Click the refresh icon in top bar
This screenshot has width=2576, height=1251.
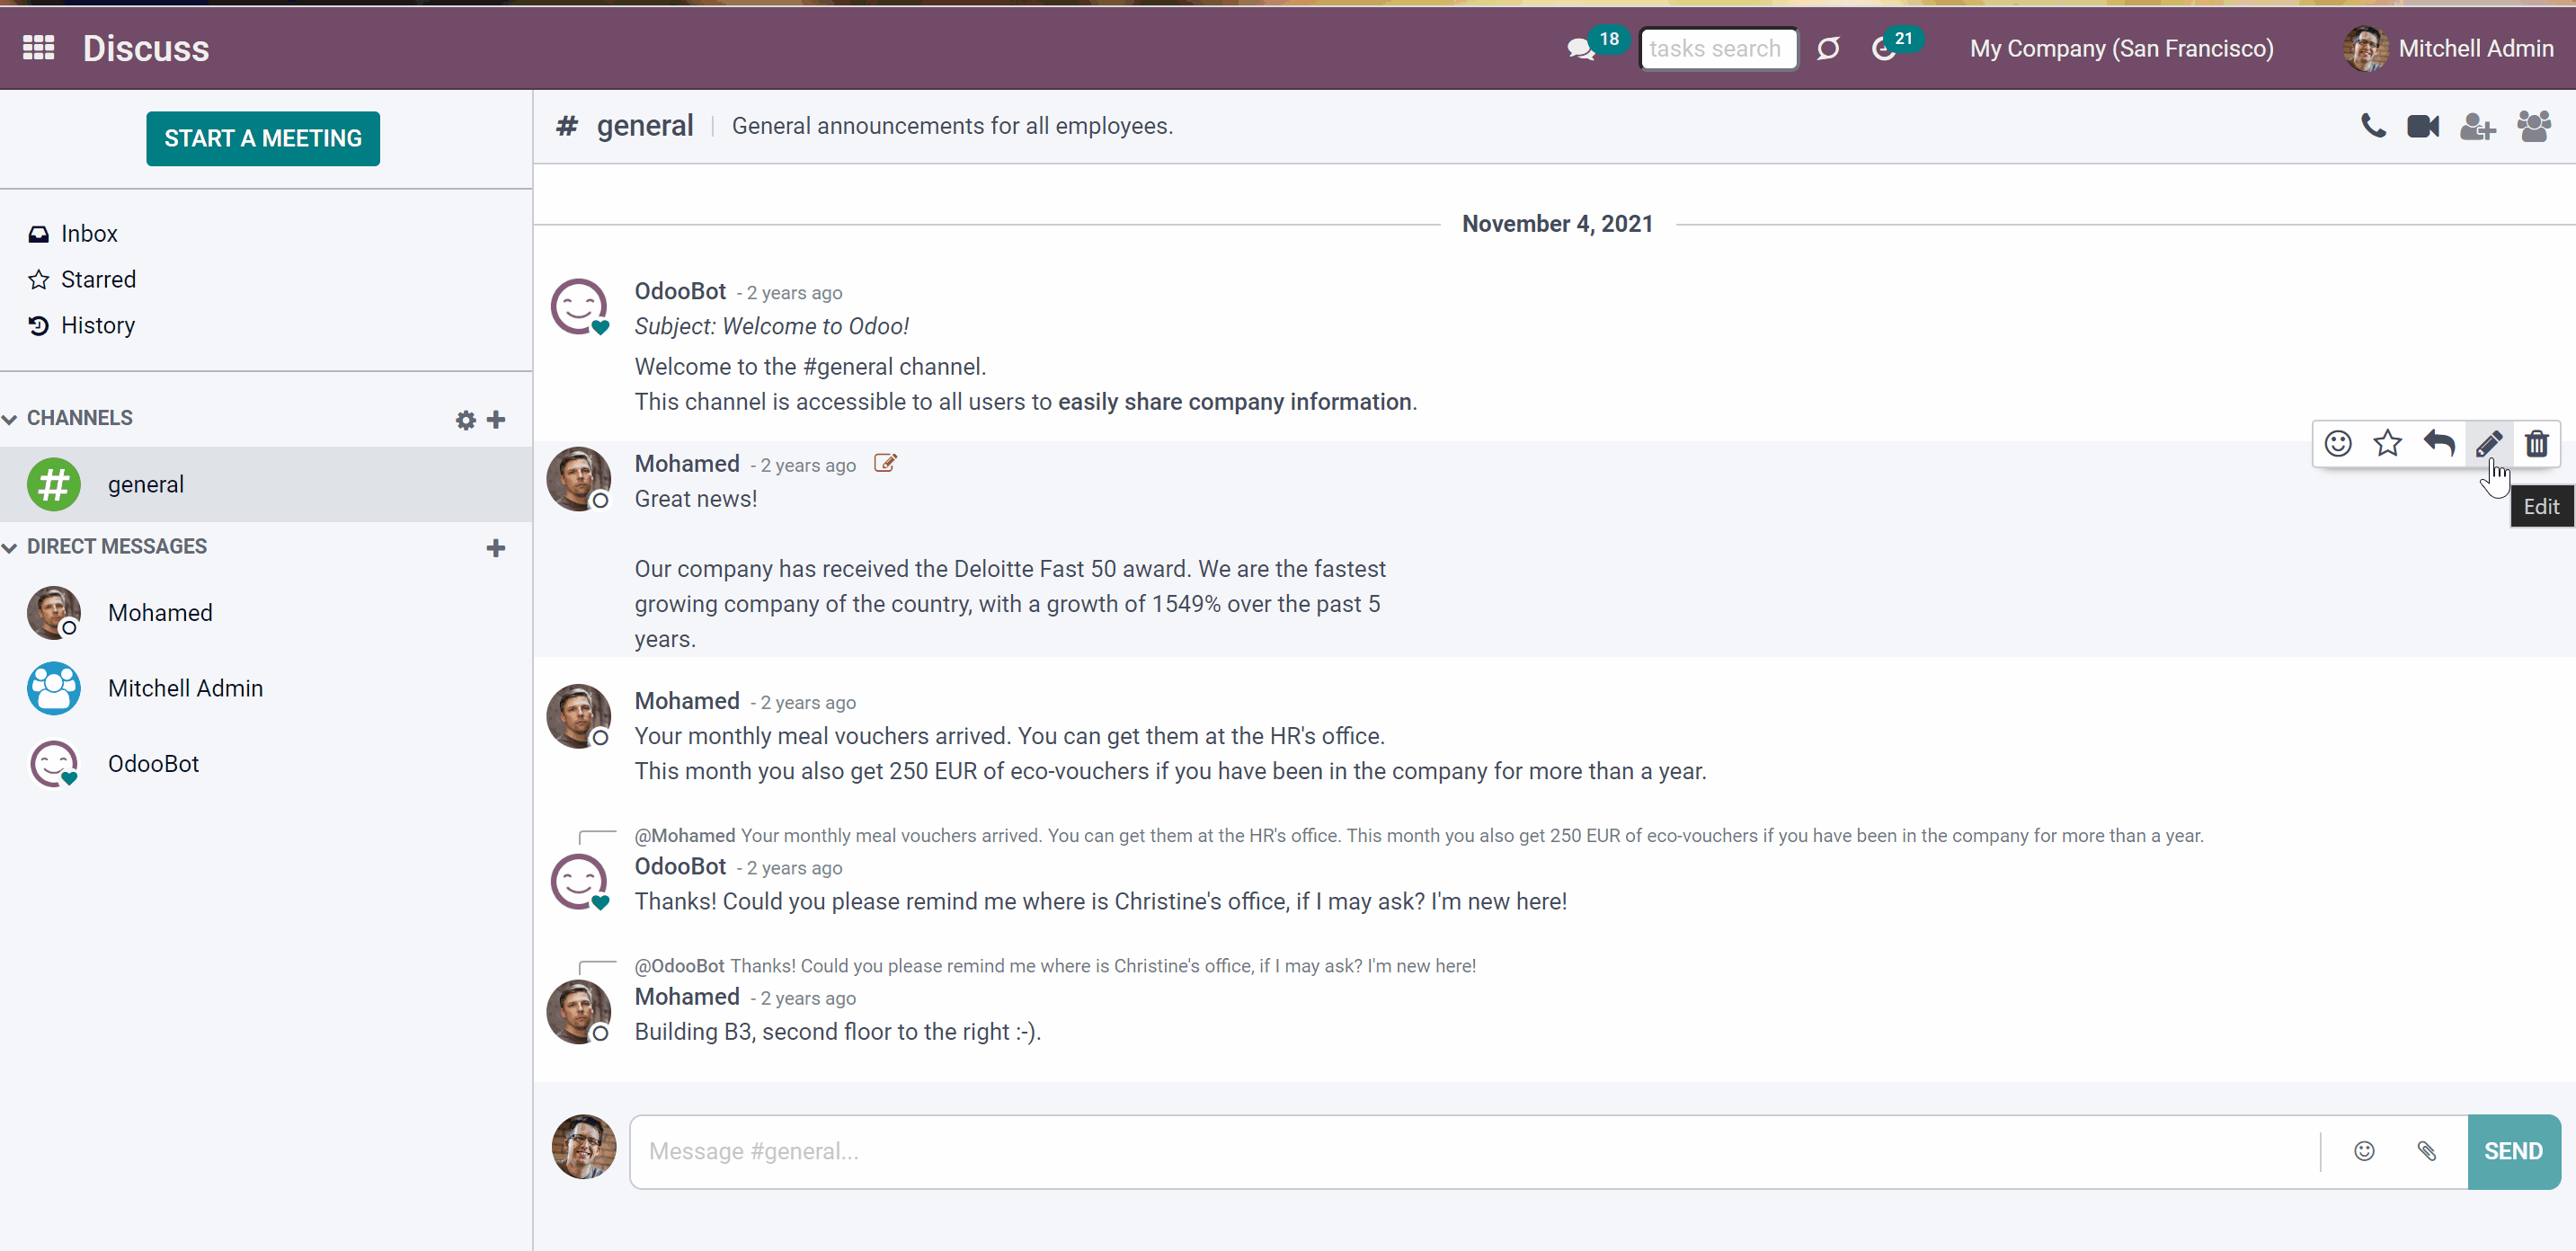[x=1828, y=48]
